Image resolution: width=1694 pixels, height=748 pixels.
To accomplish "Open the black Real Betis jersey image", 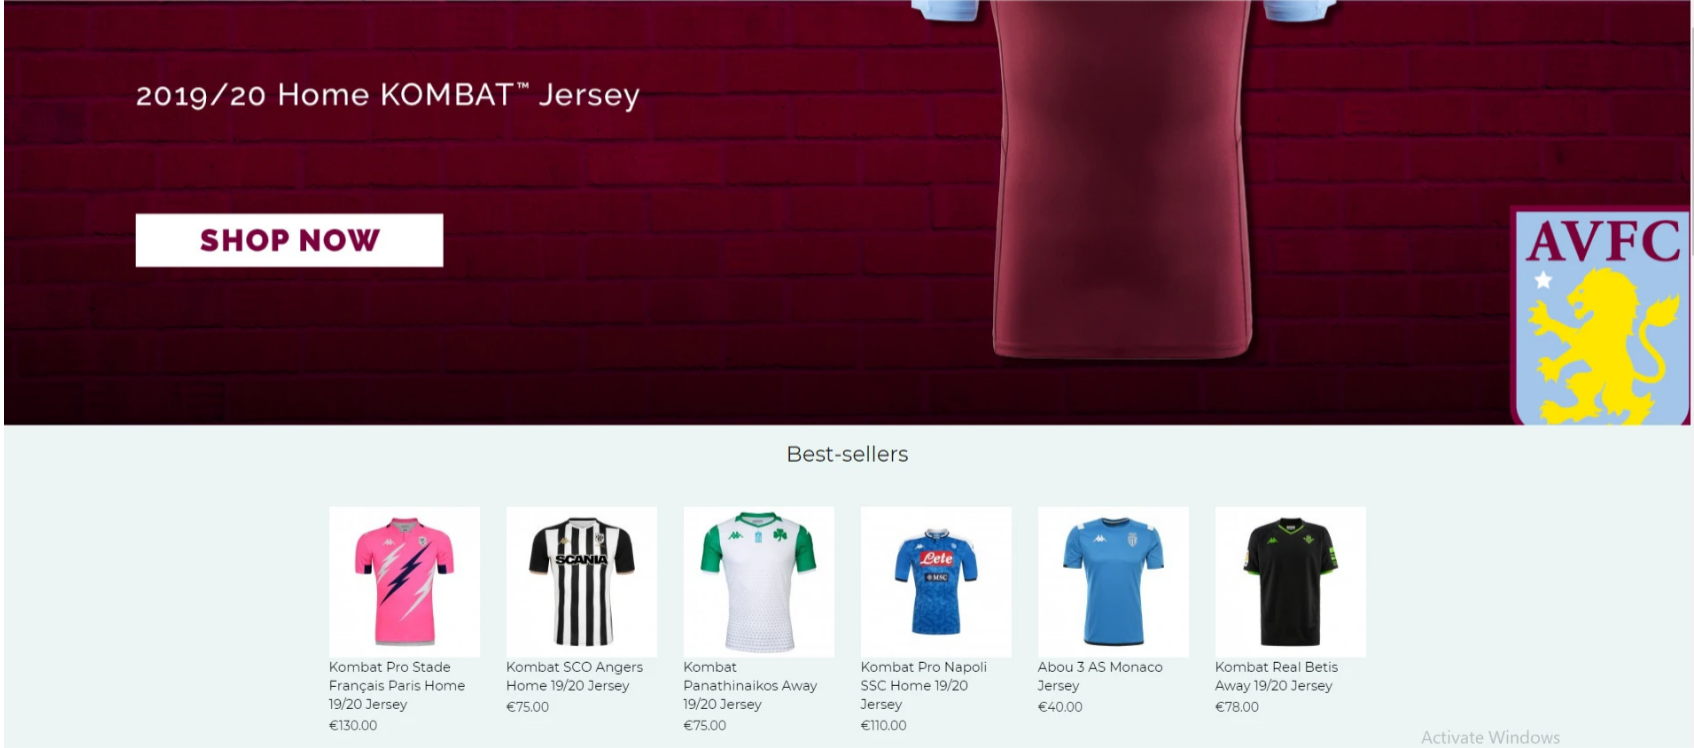I will click(x=1290, y=581).
